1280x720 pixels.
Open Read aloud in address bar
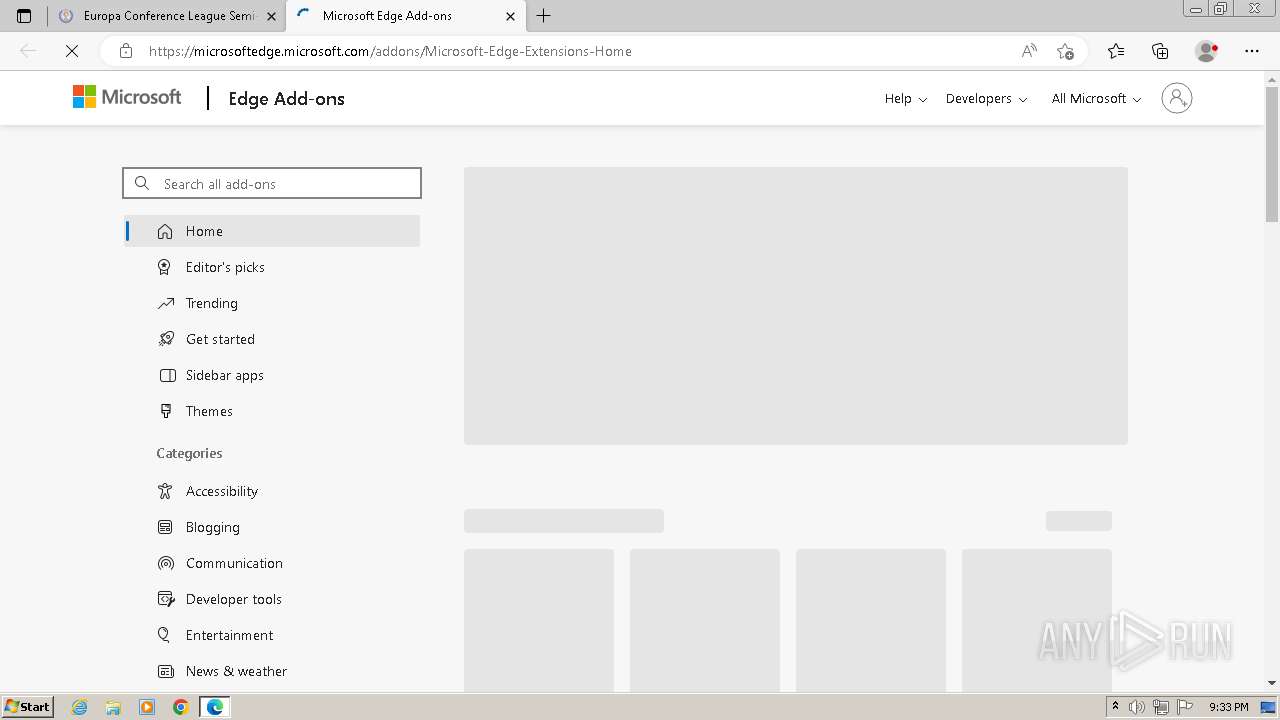1029,51
